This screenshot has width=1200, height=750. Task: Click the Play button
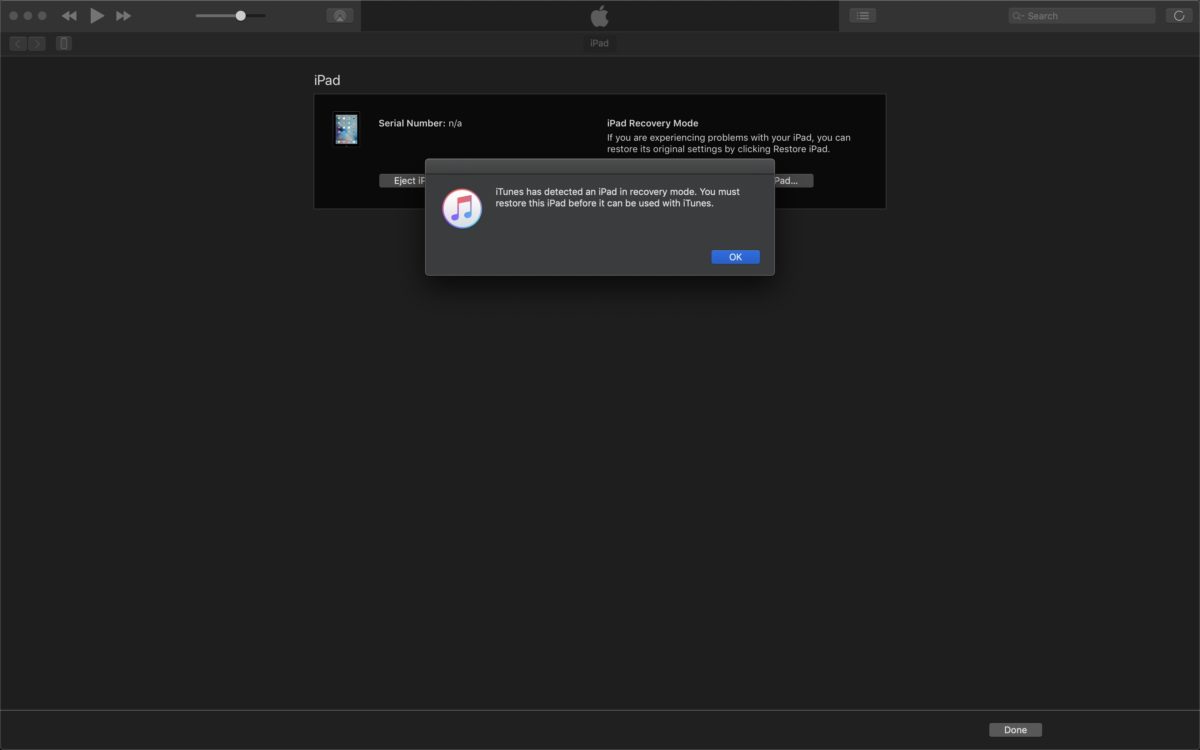click(x=97, y=15)
